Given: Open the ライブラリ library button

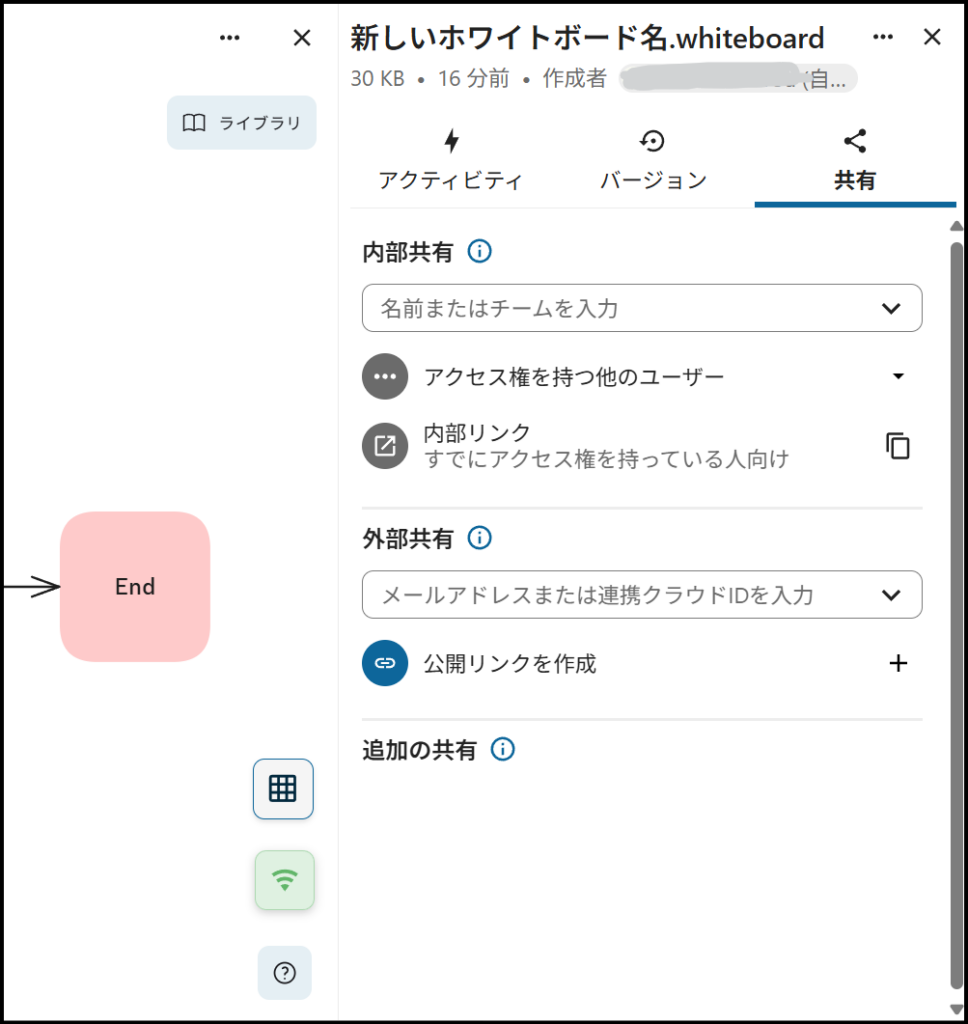Looking at the screenshot, I should 242,123.
